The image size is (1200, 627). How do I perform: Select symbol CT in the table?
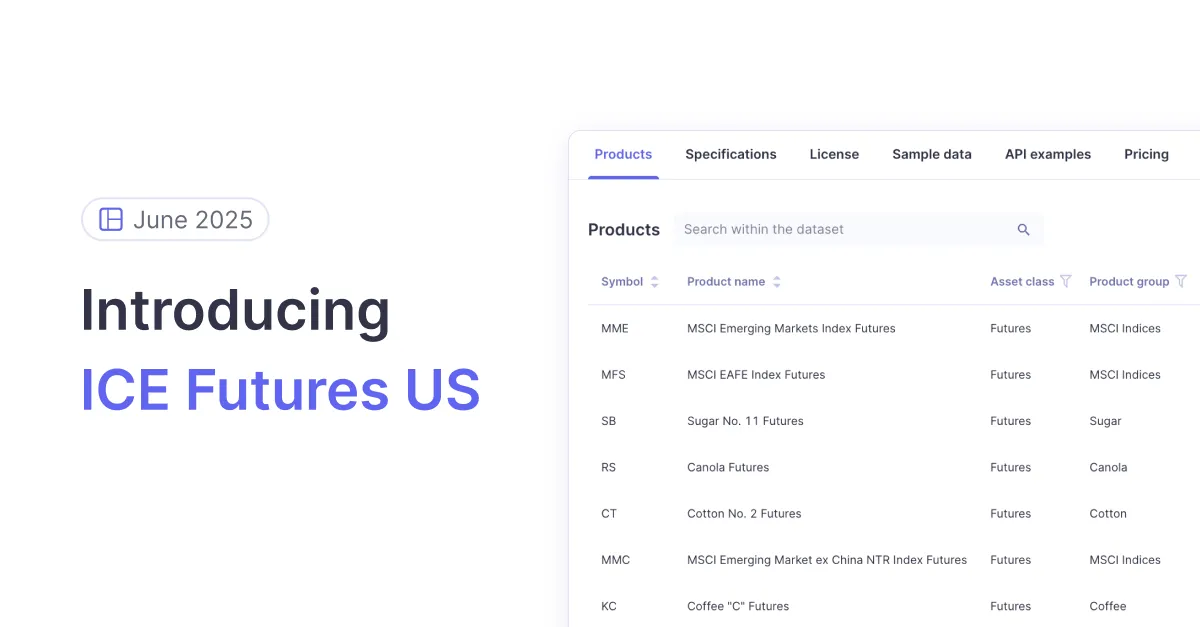tap(609, 514)
